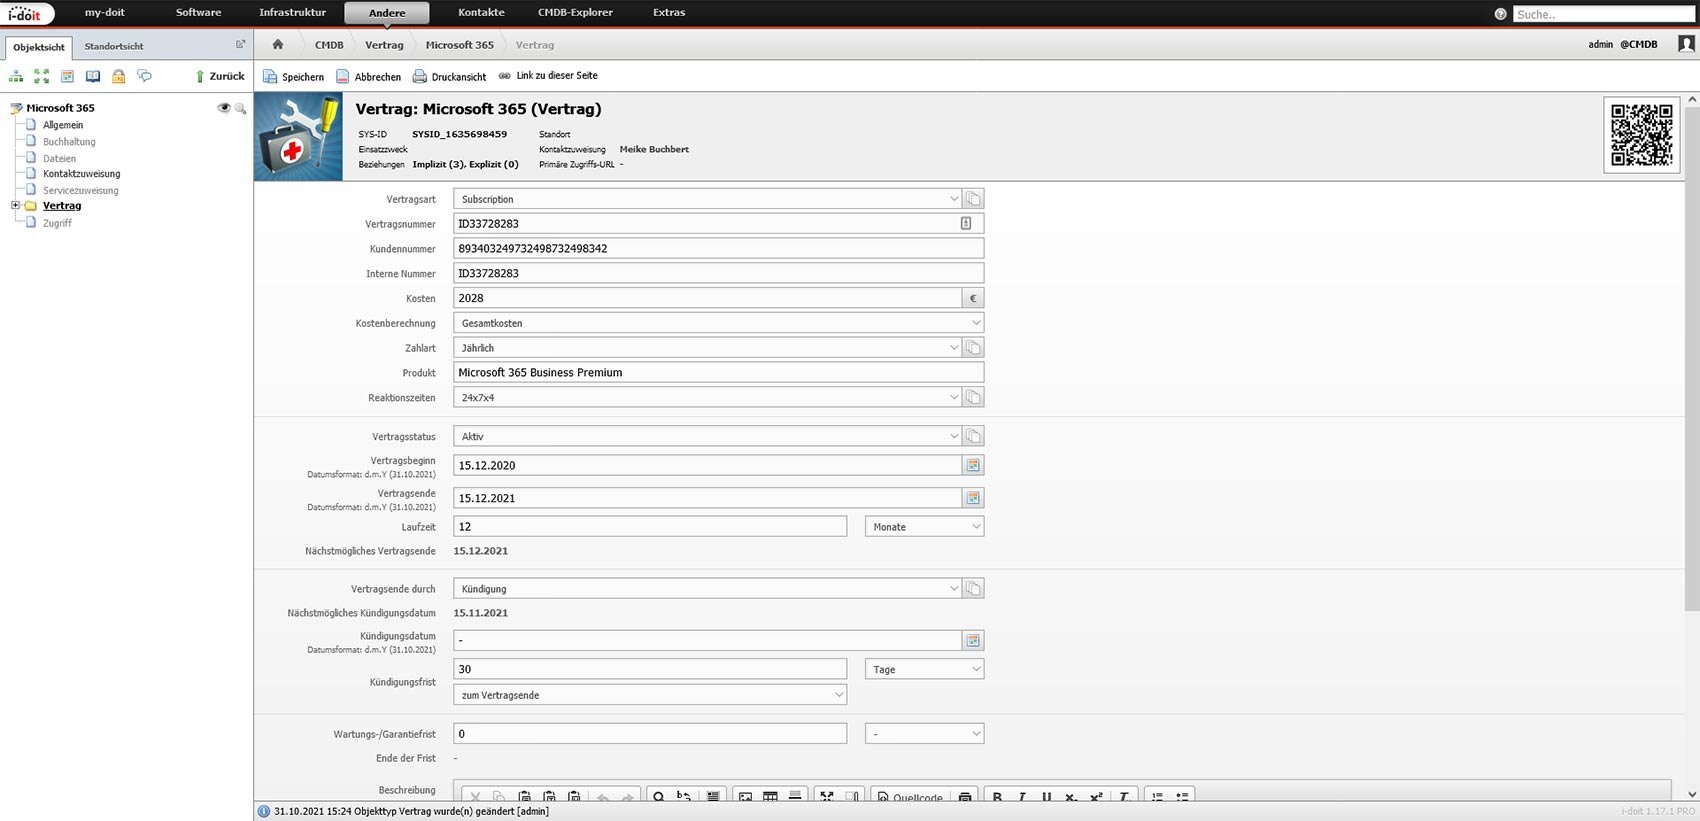Switch to the Standortsicht tab
The height and width of the screenshot is (821, 1700).
coord(114,46)
